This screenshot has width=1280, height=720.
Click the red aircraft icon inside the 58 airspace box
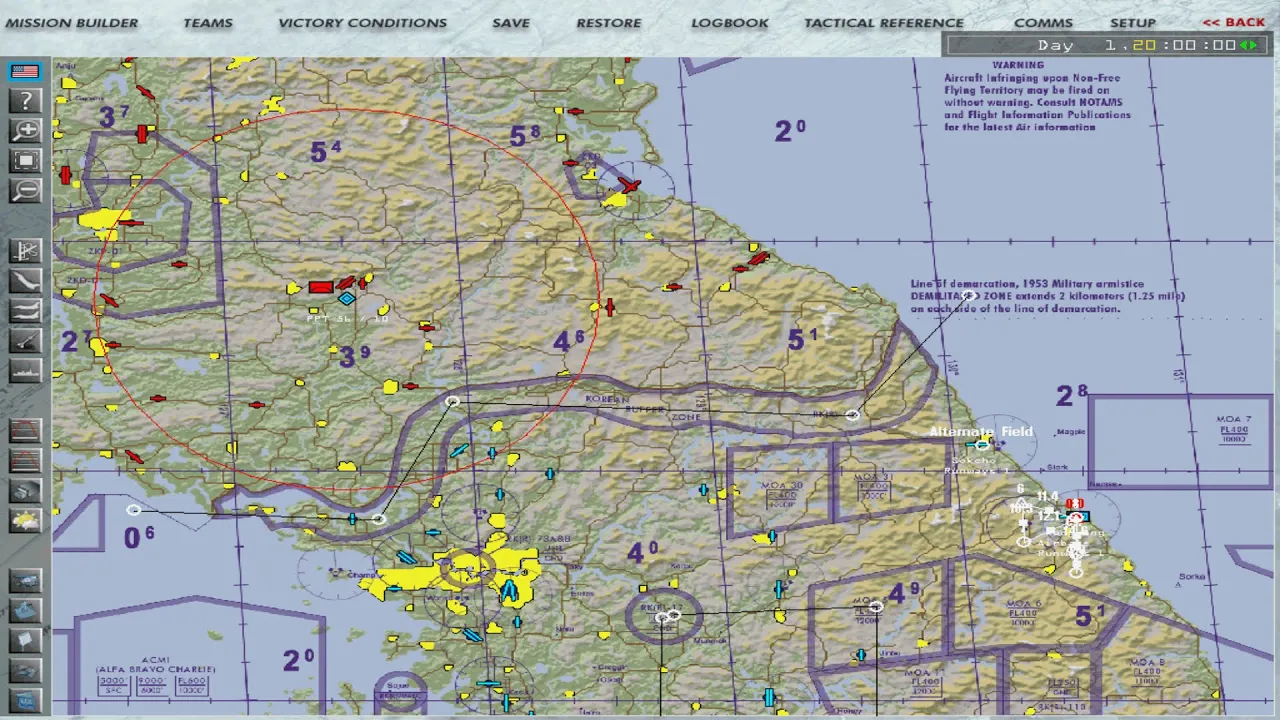point(628,185)
